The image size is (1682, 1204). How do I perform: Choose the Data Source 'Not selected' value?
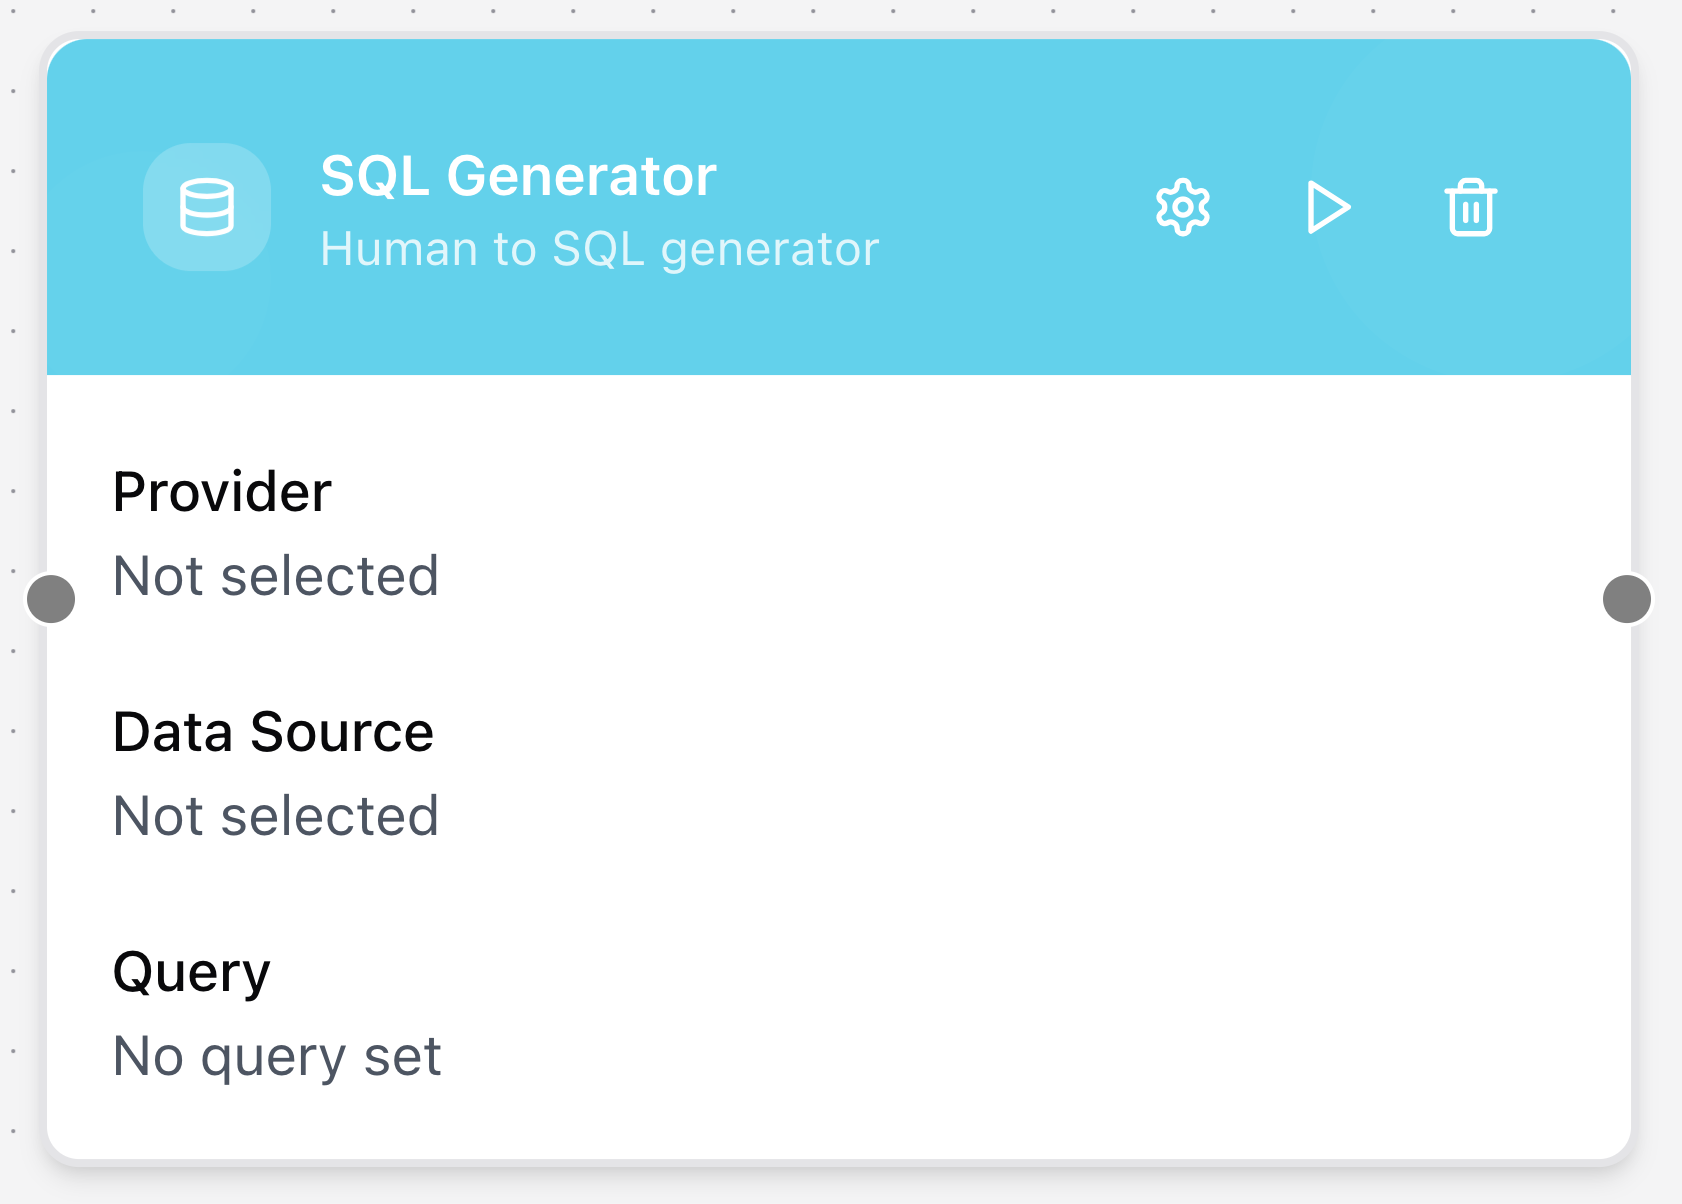coord(276,816)
